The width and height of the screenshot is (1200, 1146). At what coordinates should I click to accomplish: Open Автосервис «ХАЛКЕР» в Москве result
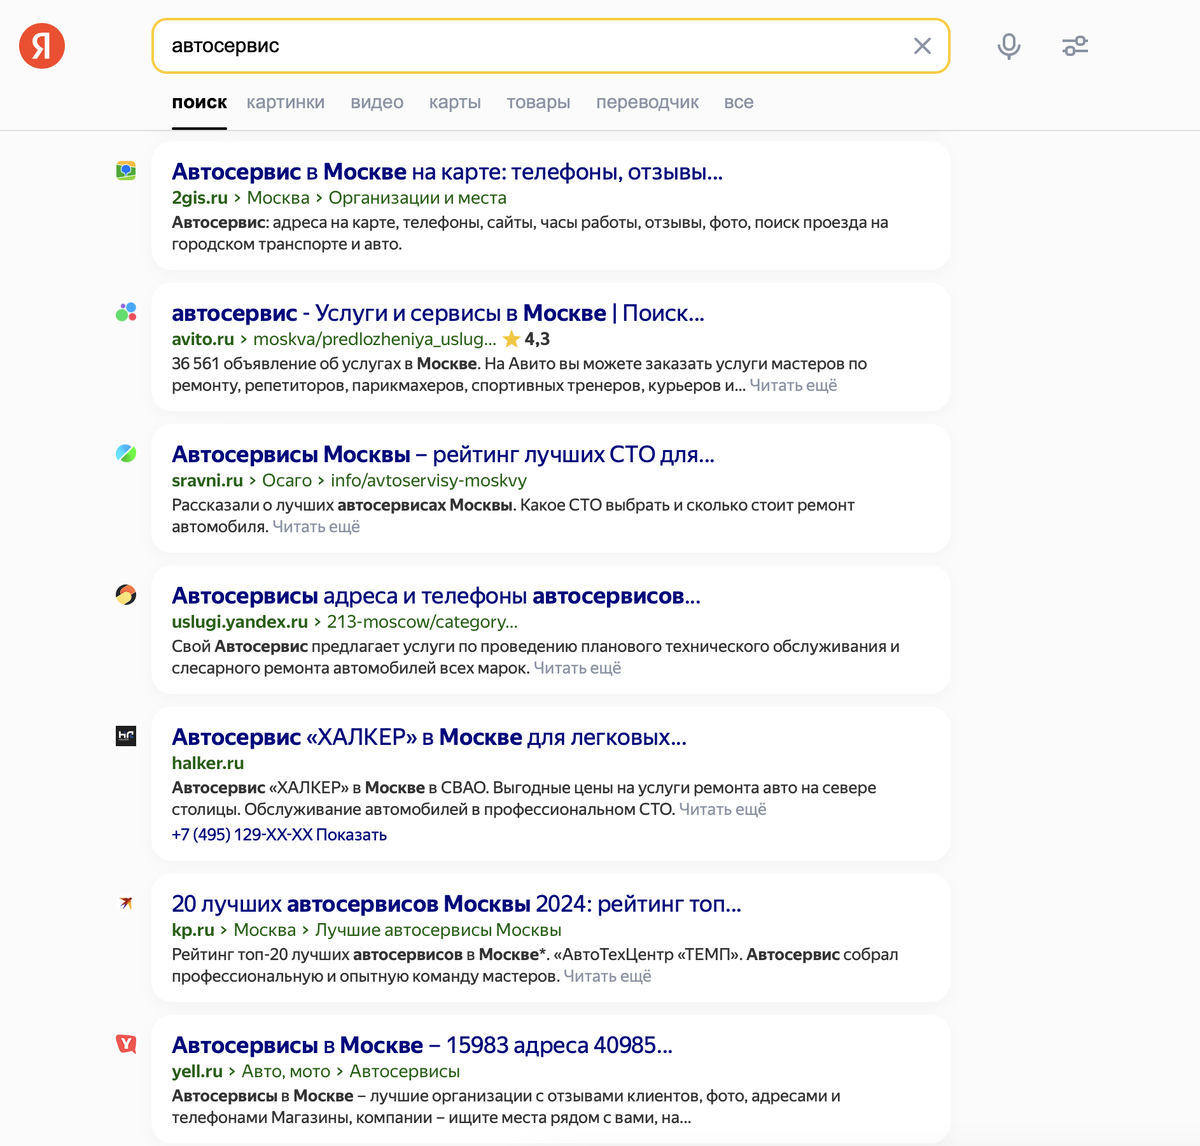[429, 737]
